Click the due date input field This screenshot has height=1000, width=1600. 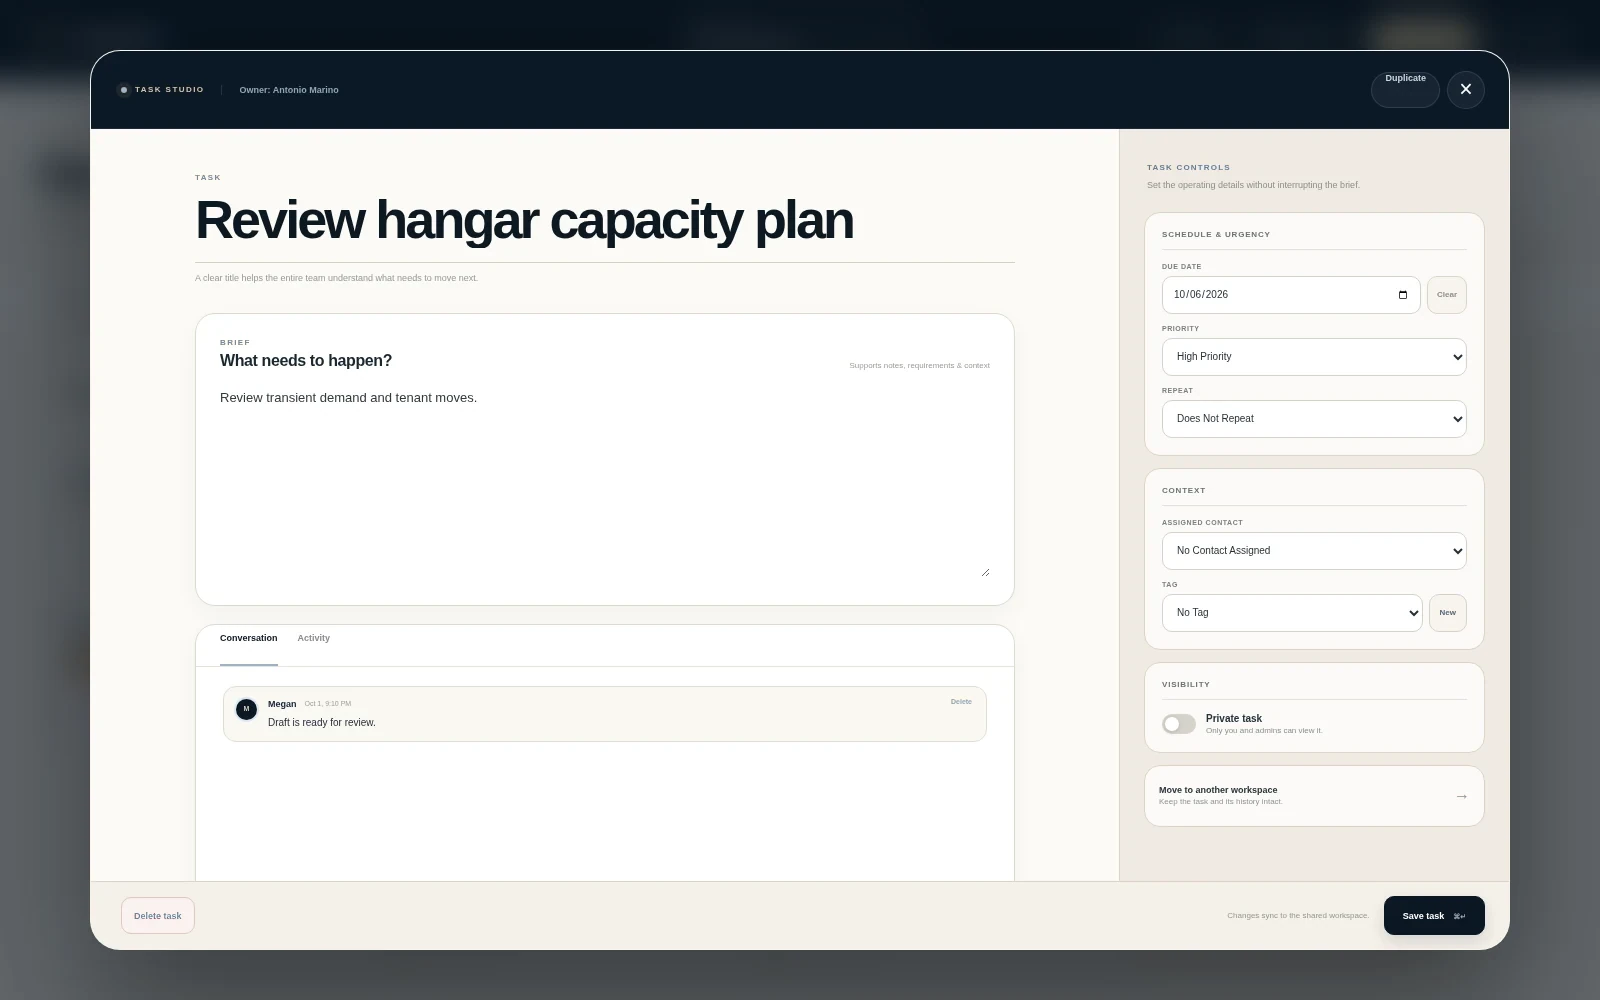(1291, 295)
